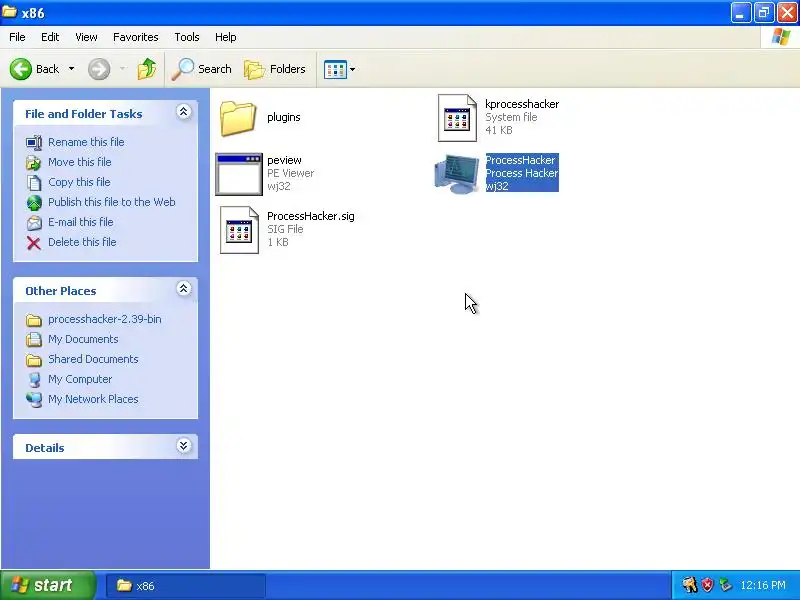Screen dimensions: 800x600
Task: Collapse the Other Places panel
Action: [x=184, y=289]
